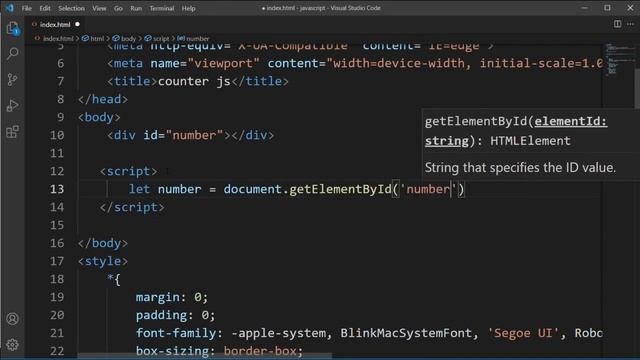
Task: Click the div id="number" line
Action: pyautogui.click(x=190, y=136)
